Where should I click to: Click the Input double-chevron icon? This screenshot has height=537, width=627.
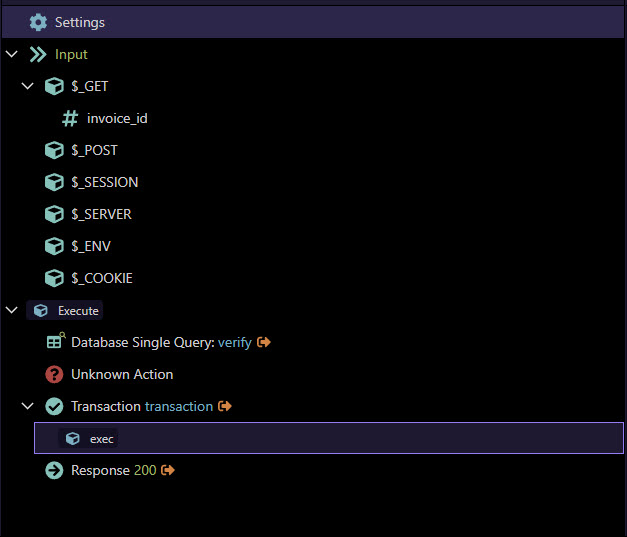[x=38, y=54]
